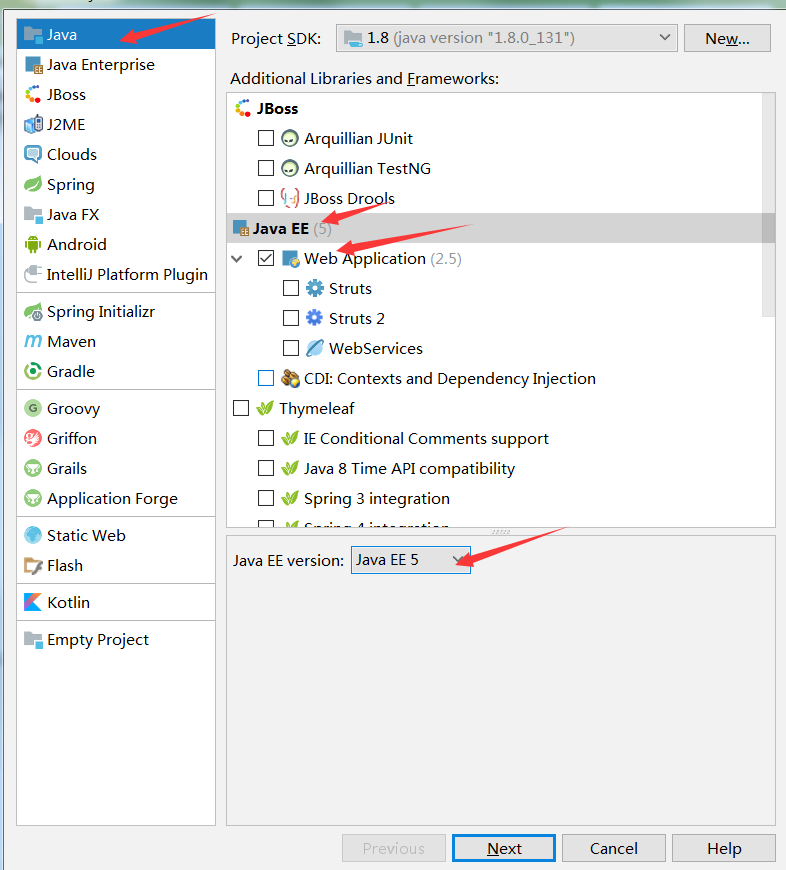Viewport: 786px width, 870px height.
Task: Tick the Thymeleaf framework checkbox
Action: [x=241, y=408]
